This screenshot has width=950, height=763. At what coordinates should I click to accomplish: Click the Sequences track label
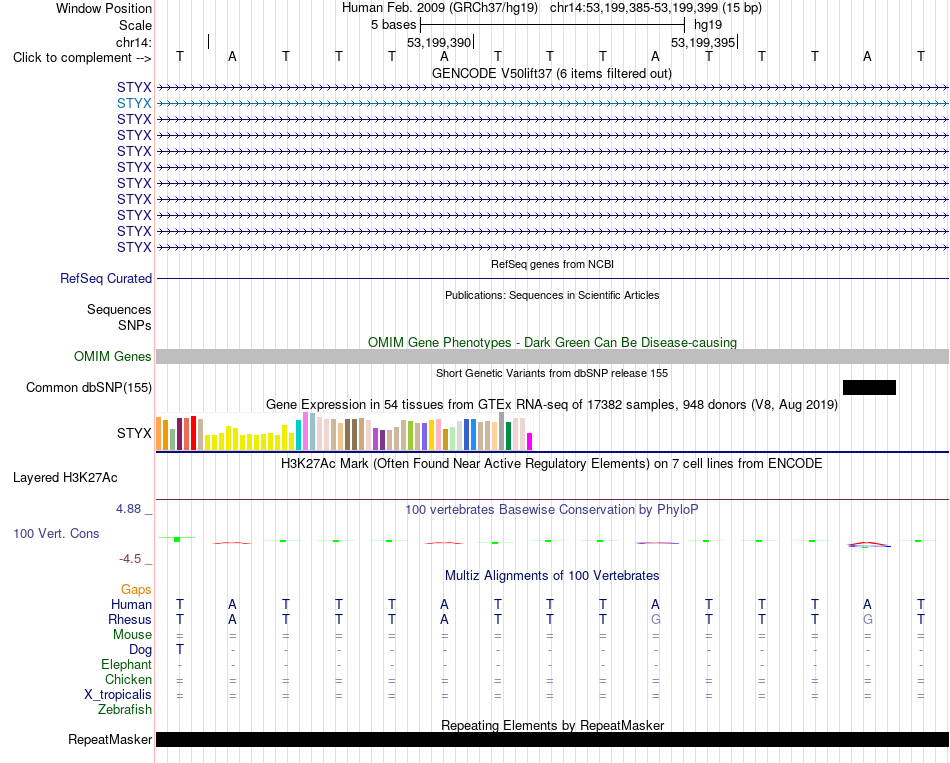[x=119, y=310]
